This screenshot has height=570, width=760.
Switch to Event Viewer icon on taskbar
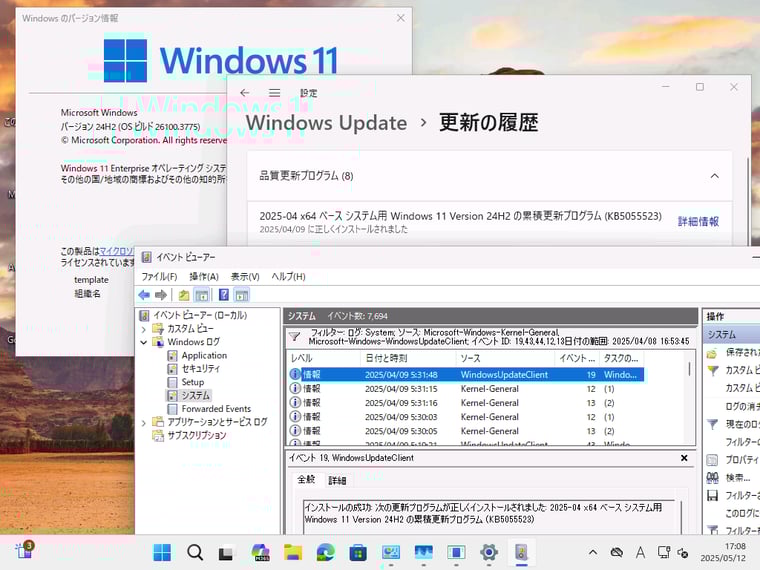[x=521, y=552]
